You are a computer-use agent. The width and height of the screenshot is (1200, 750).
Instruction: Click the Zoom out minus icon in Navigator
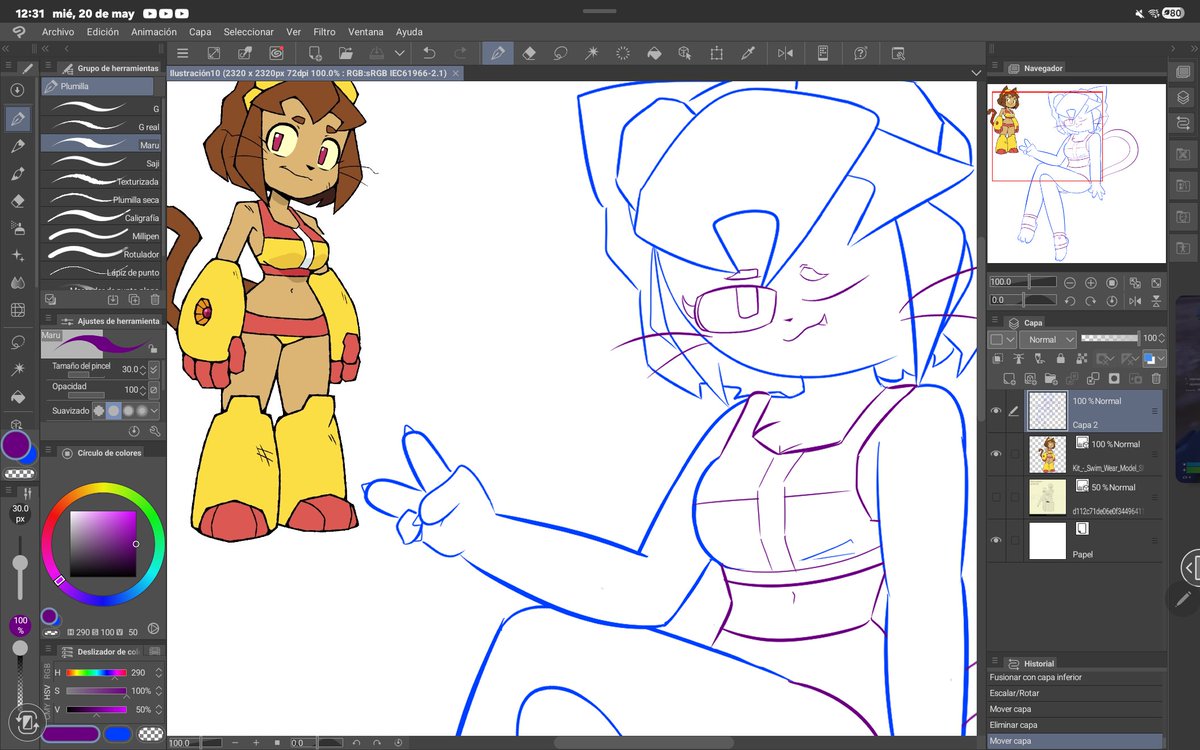coord(1069,283)
